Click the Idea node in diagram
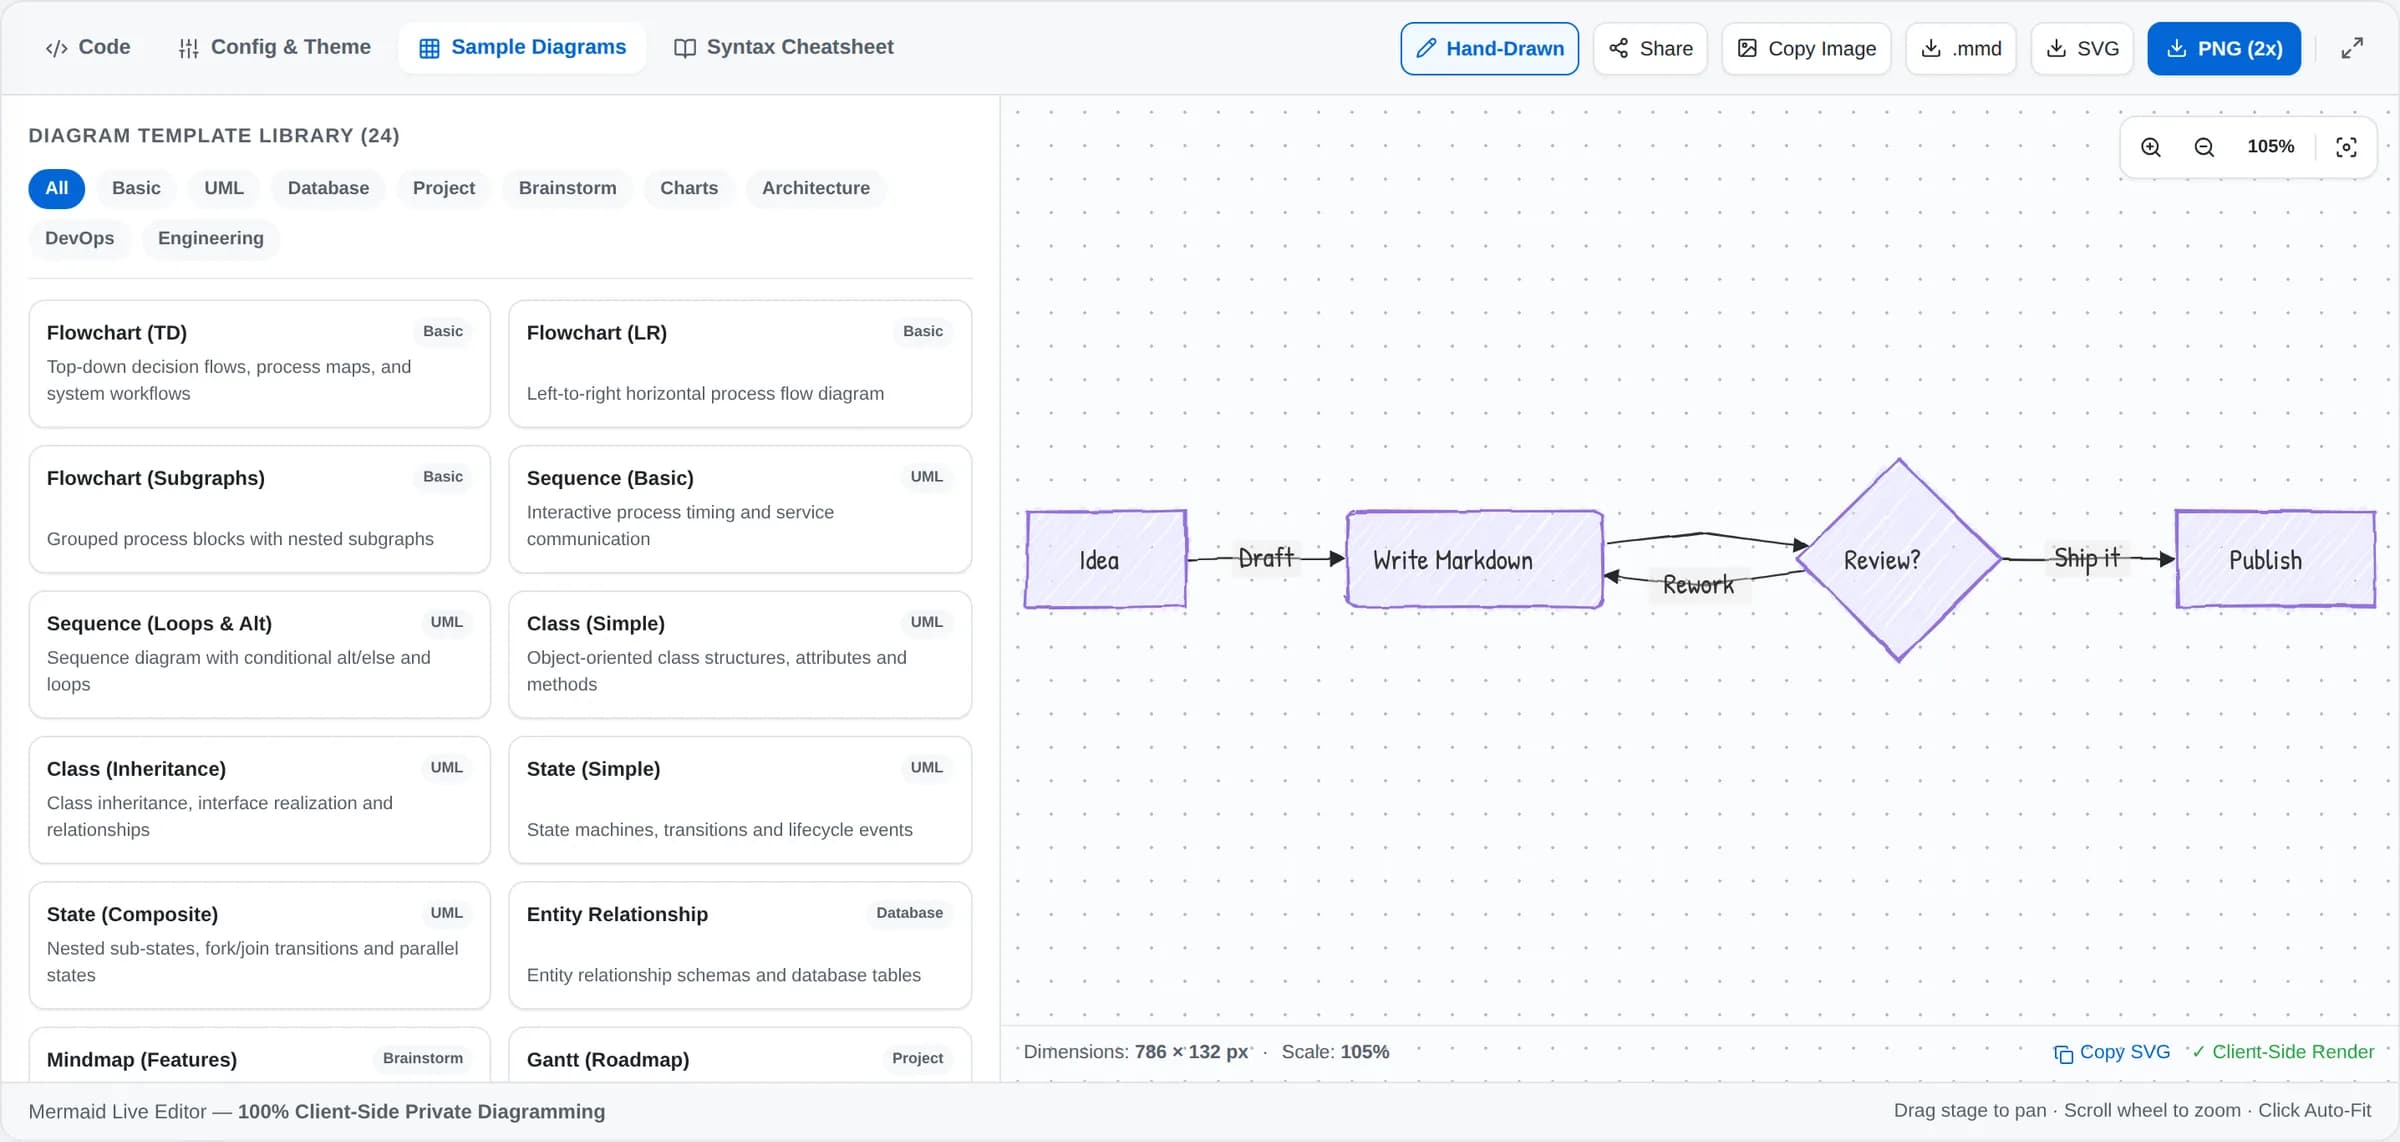The height and width of the screenshot is (1142, 2400). [1106, 559]
